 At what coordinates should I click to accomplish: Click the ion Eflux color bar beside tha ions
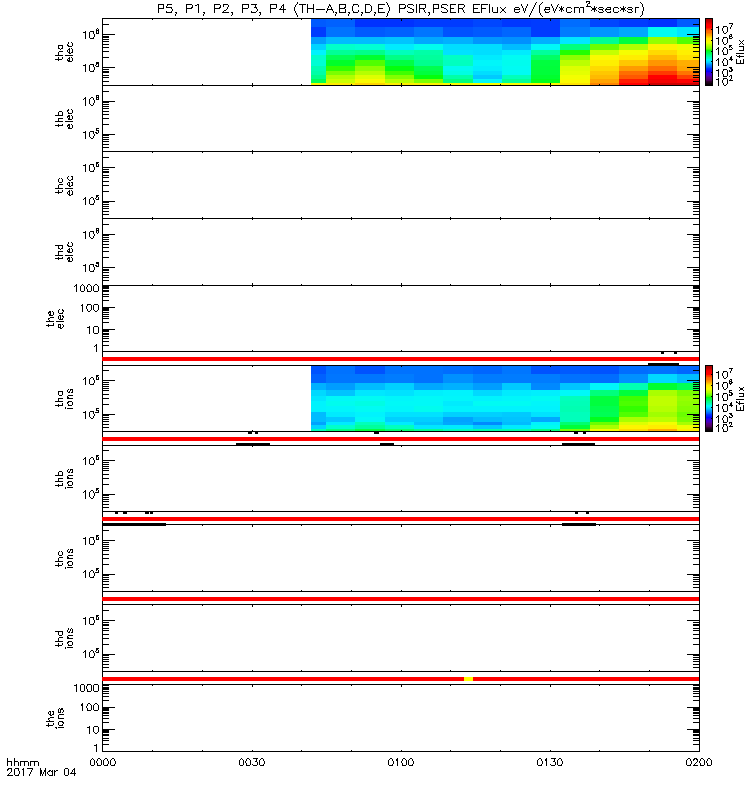(x=709, y=398)
